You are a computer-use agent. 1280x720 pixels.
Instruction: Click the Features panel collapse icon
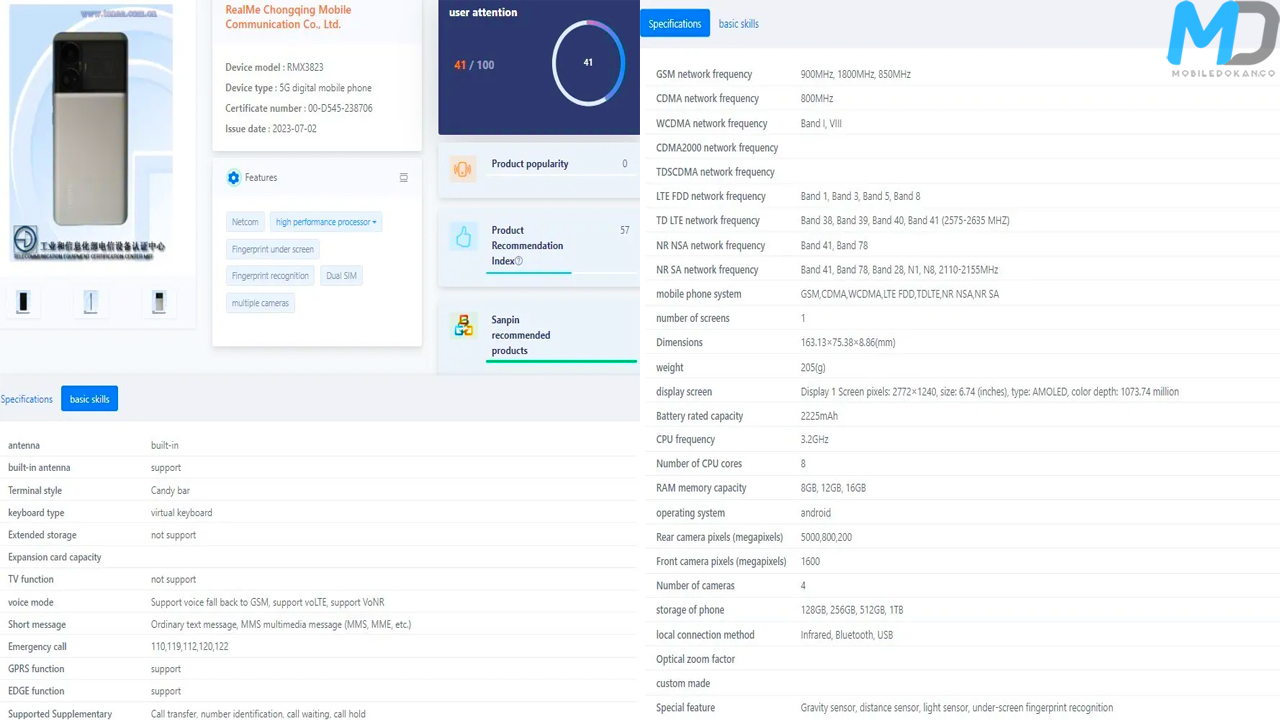pyautogui.click(x=403, y=178)
